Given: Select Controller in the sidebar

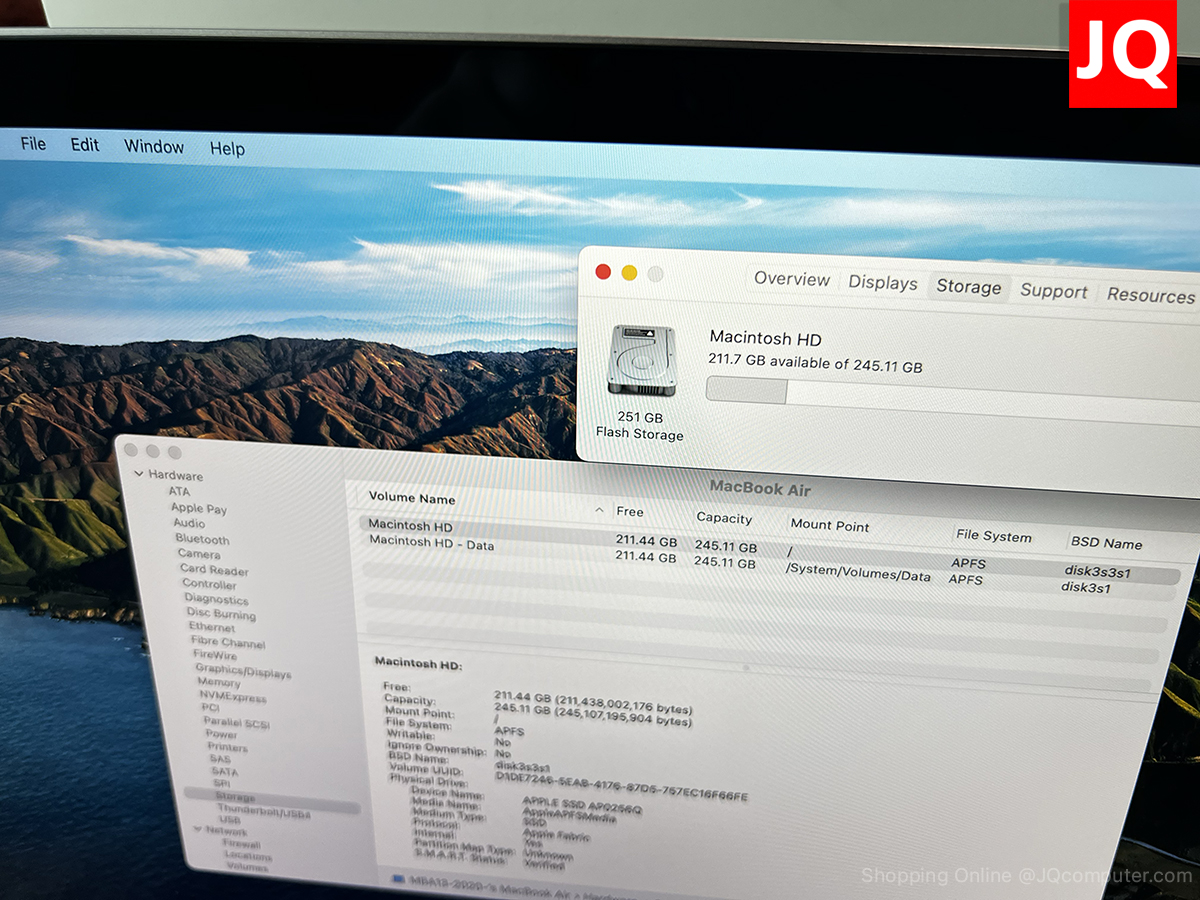Looking at the screenshot, I should (209, 584).
